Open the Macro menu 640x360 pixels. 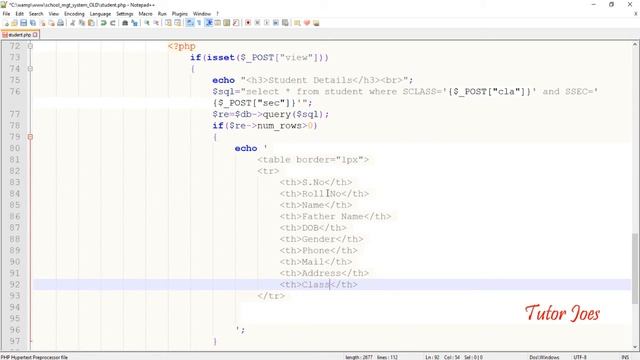pos(145,13)
